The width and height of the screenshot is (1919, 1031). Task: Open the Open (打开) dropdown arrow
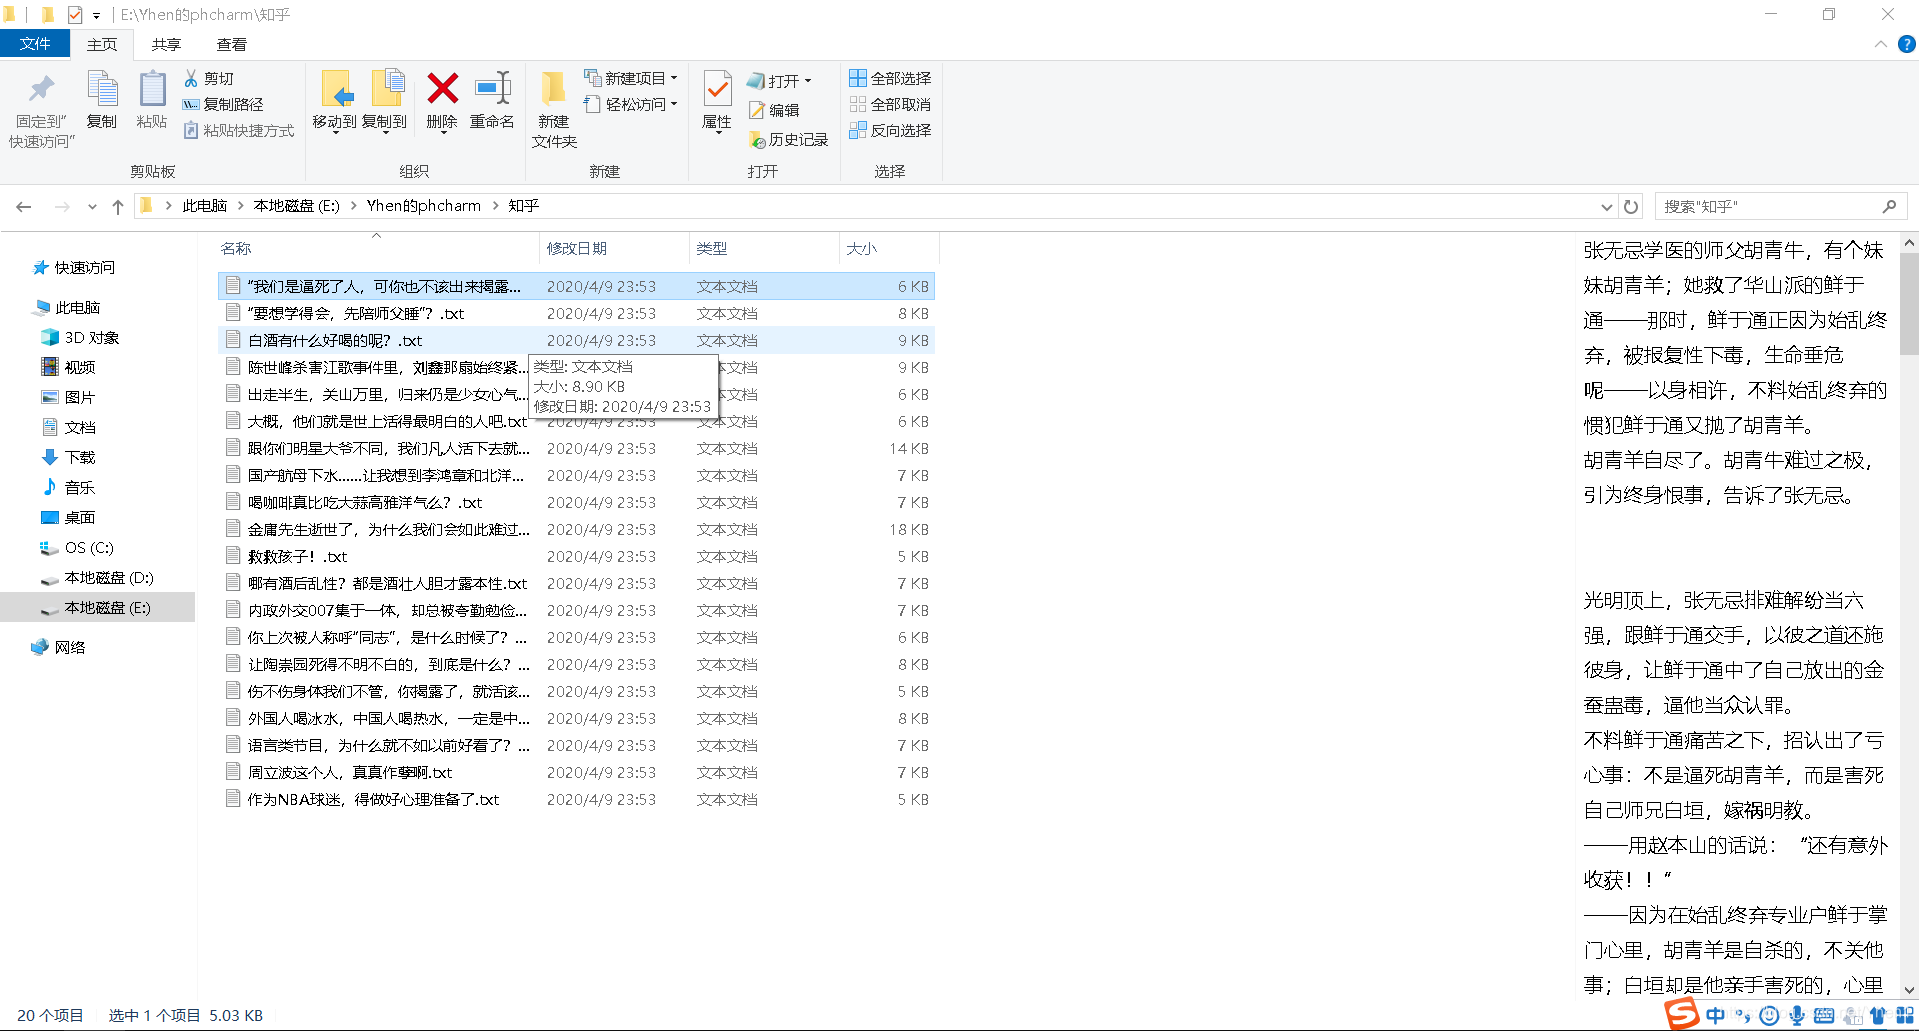point(808,81)
